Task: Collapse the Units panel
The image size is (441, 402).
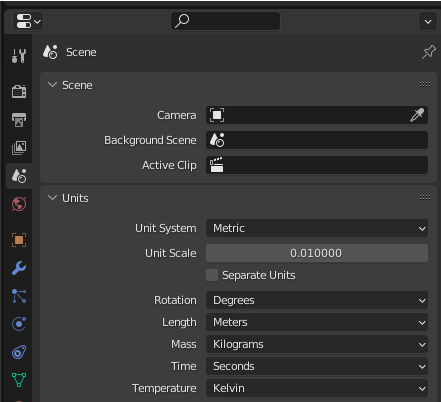Action: coord(52,198)
